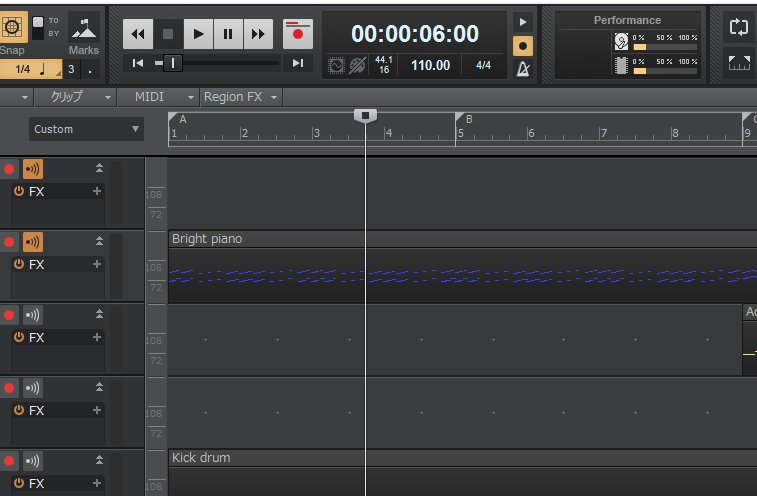Select marker A on the timeline
This screenshot has width=757, height=496.
click(177, 118)
